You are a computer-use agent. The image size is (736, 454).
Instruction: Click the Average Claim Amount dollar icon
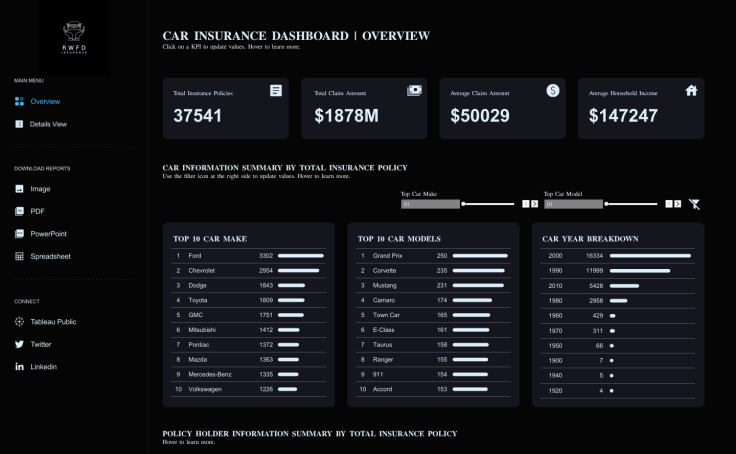click(553, 91)
